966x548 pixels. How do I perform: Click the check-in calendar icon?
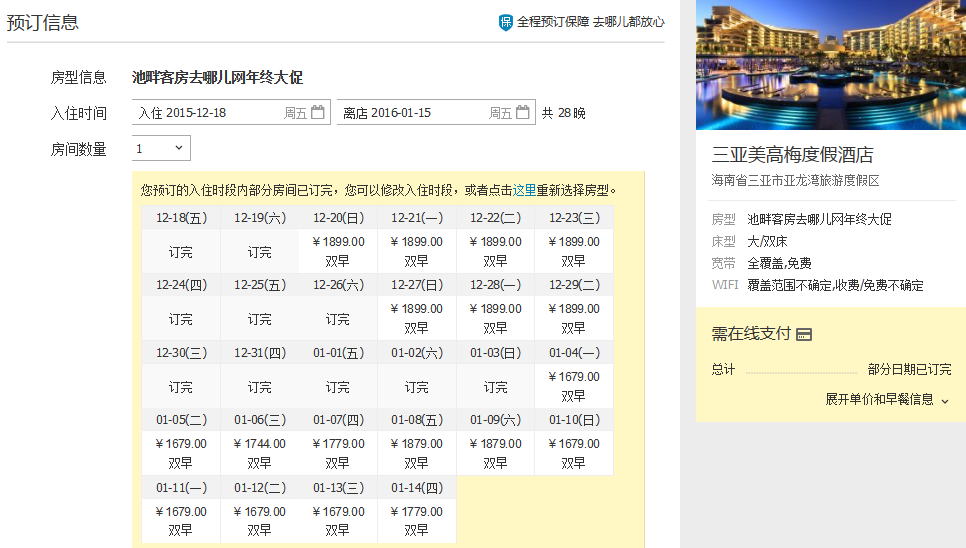coord(317,113)
